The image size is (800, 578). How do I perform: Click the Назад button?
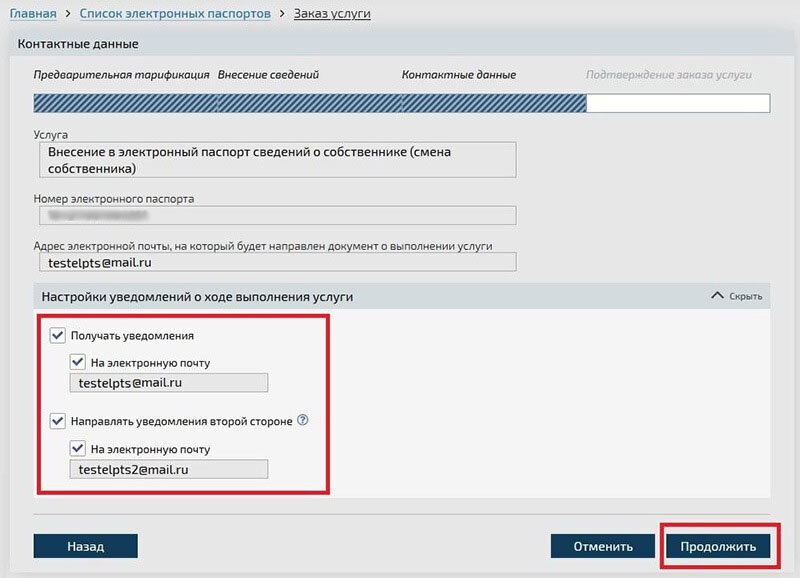point(86,546)
